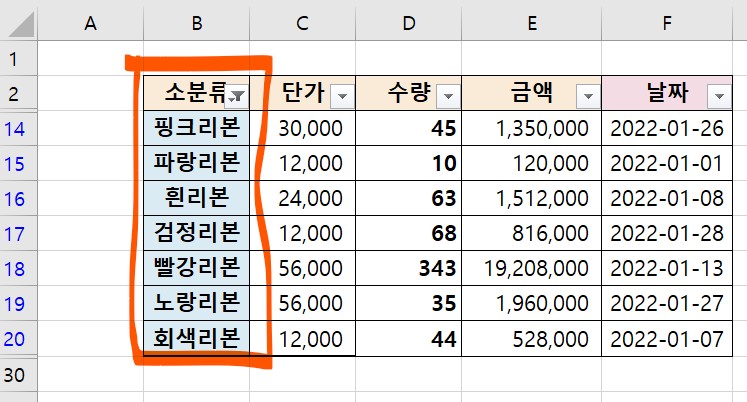Select the quantity cell 343

coord(409,268)
